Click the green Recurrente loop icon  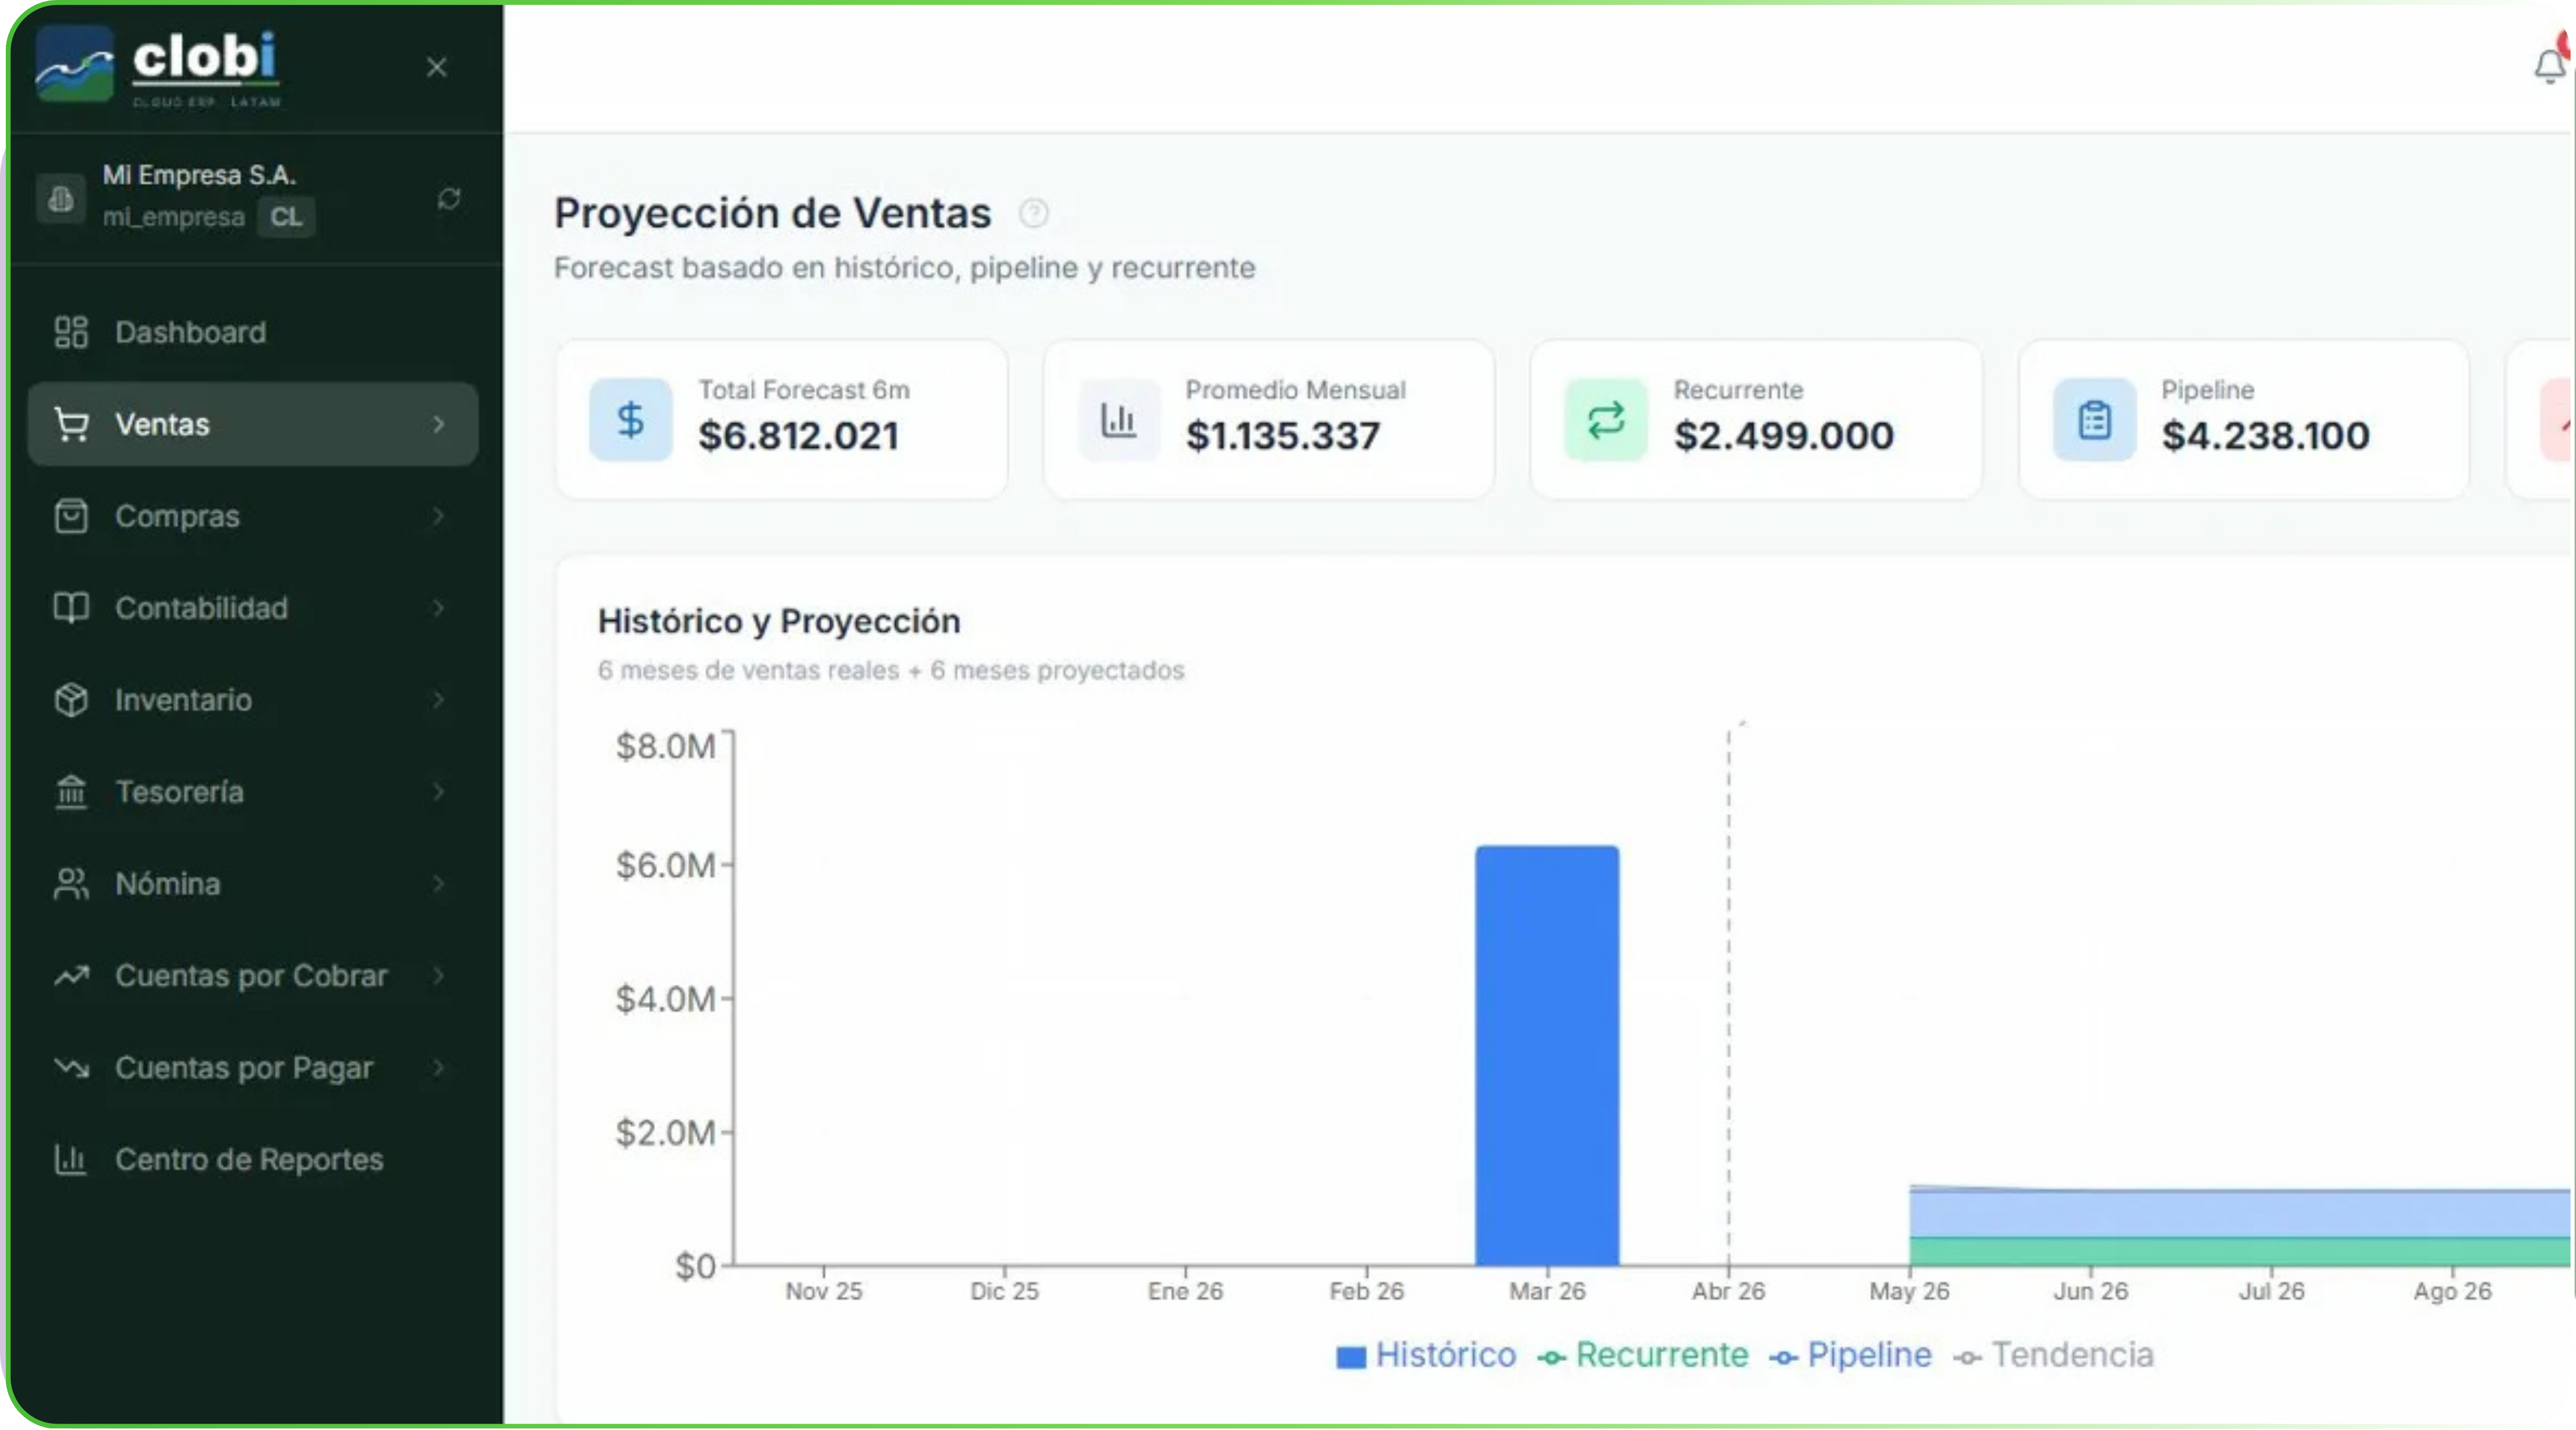click(1605, 420)
